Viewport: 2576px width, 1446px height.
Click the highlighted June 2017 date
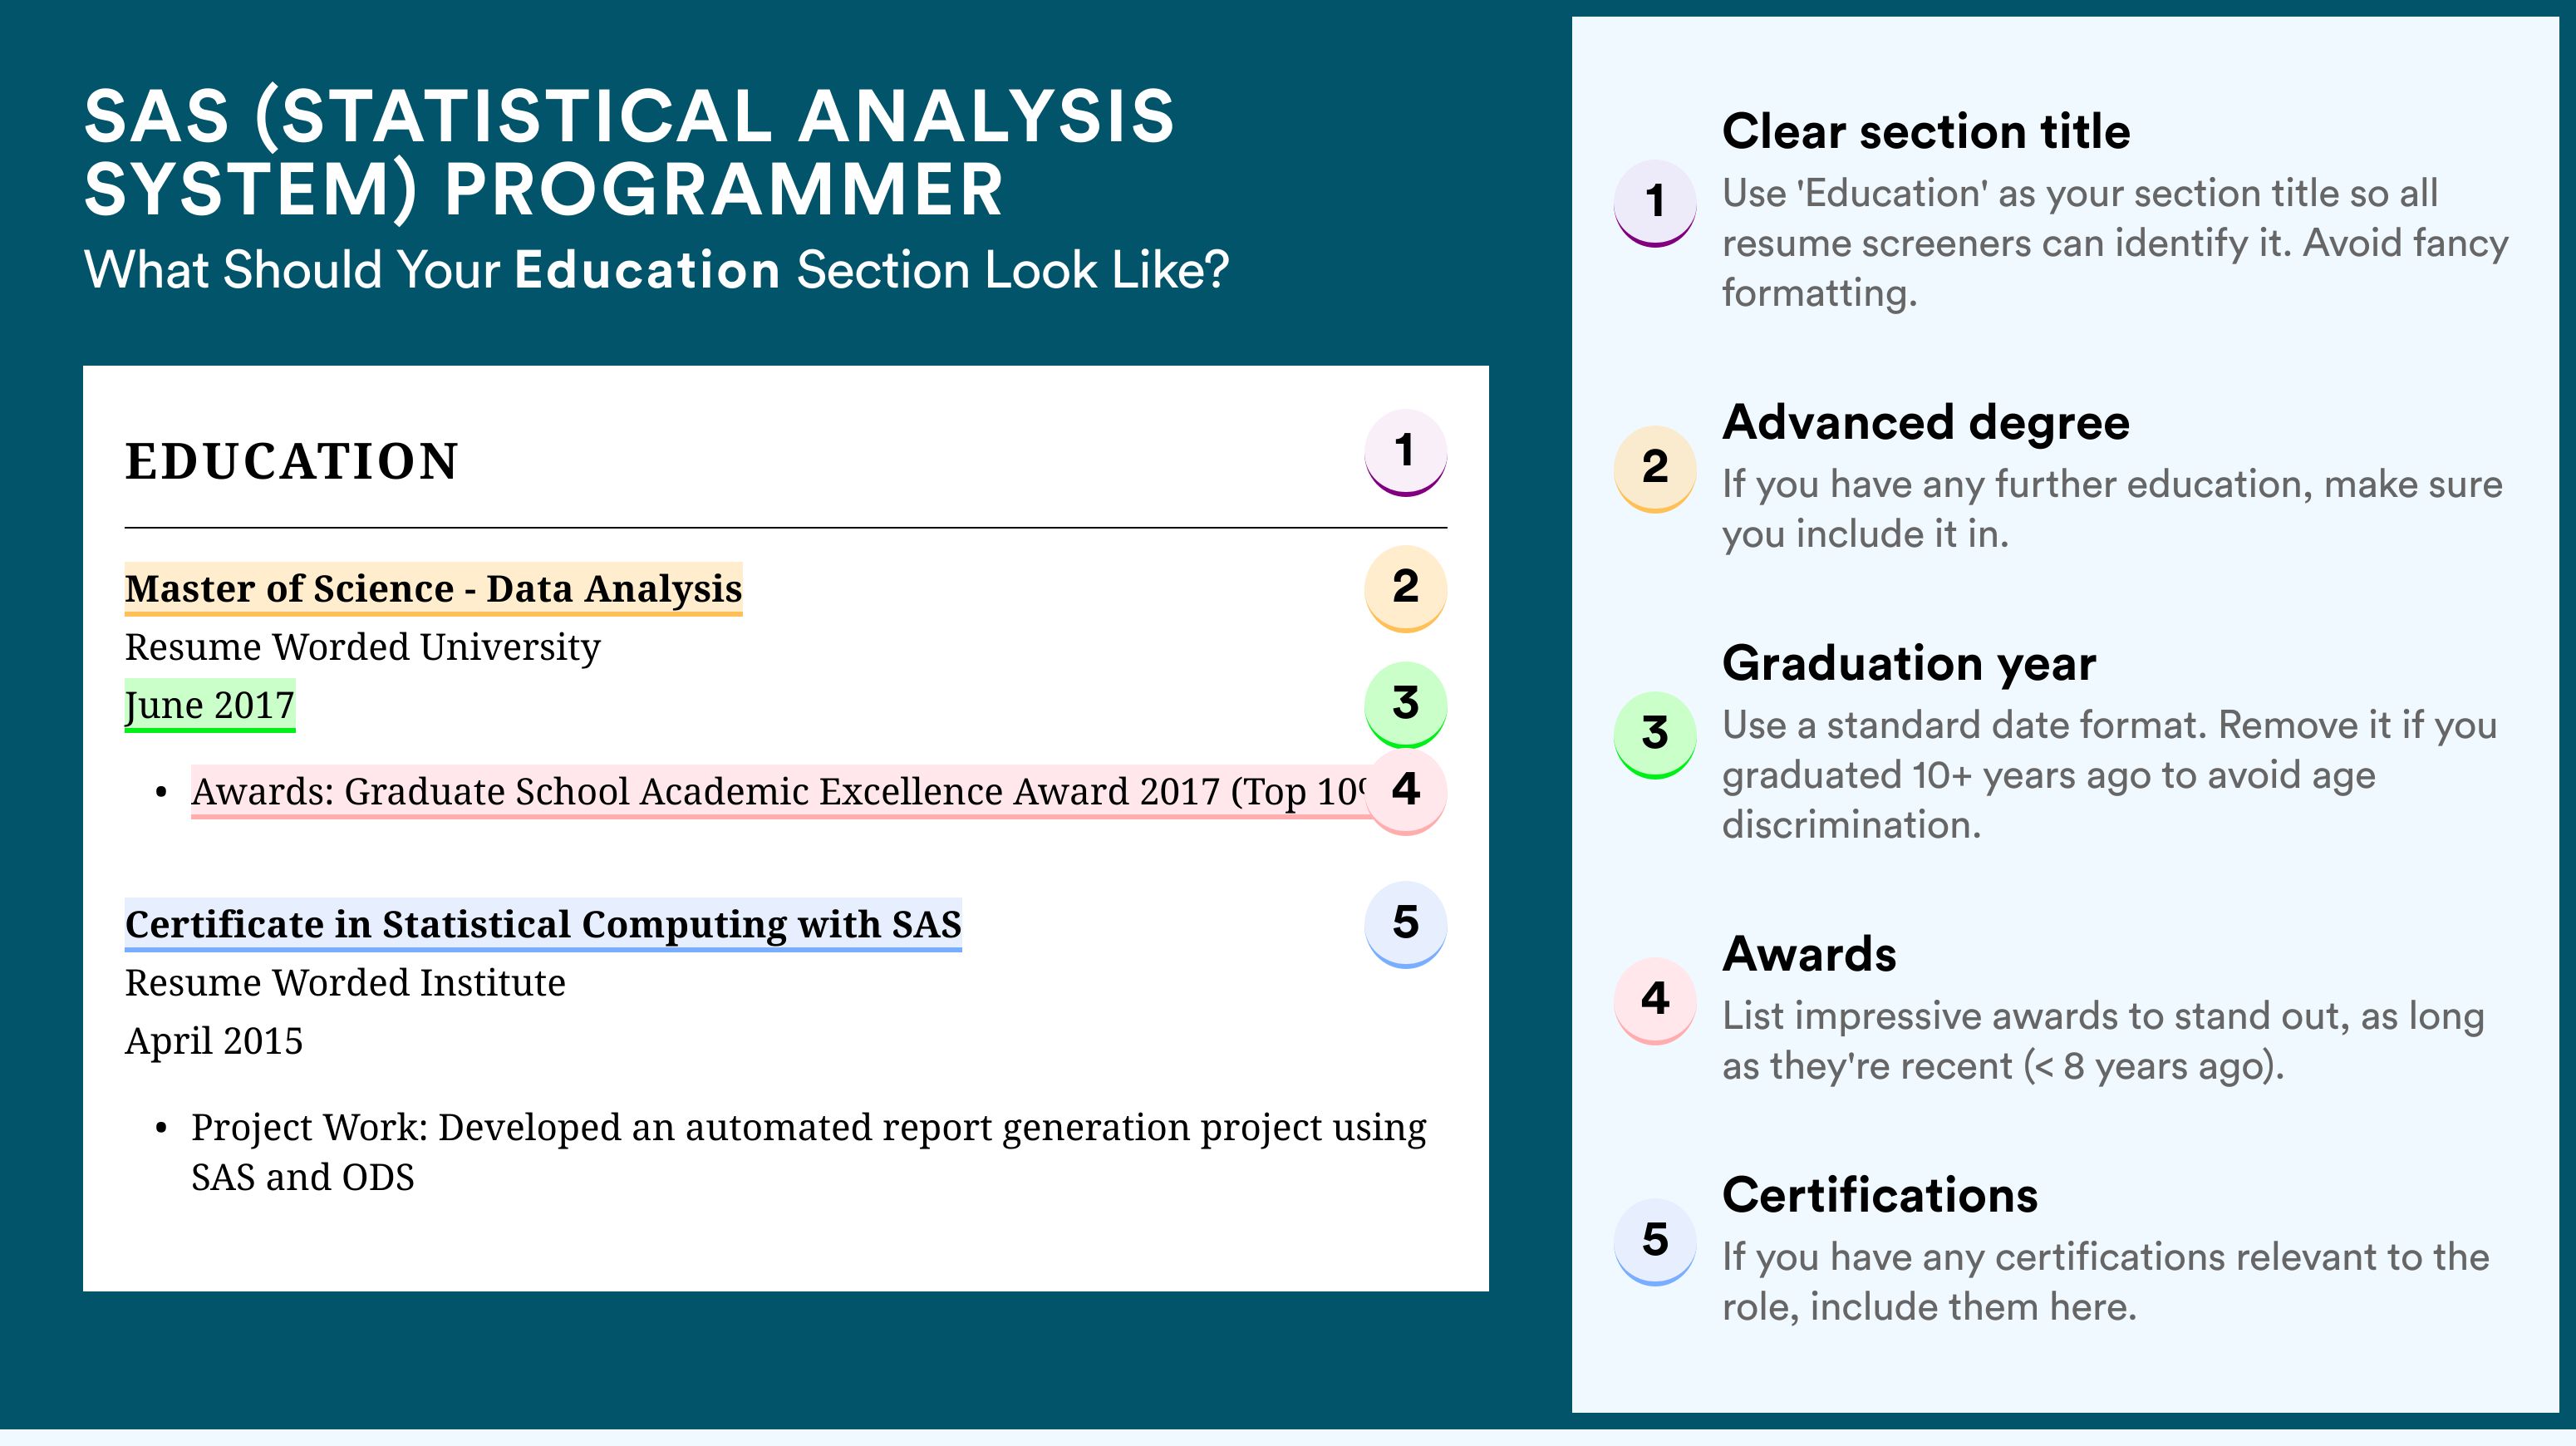[210, 706]
